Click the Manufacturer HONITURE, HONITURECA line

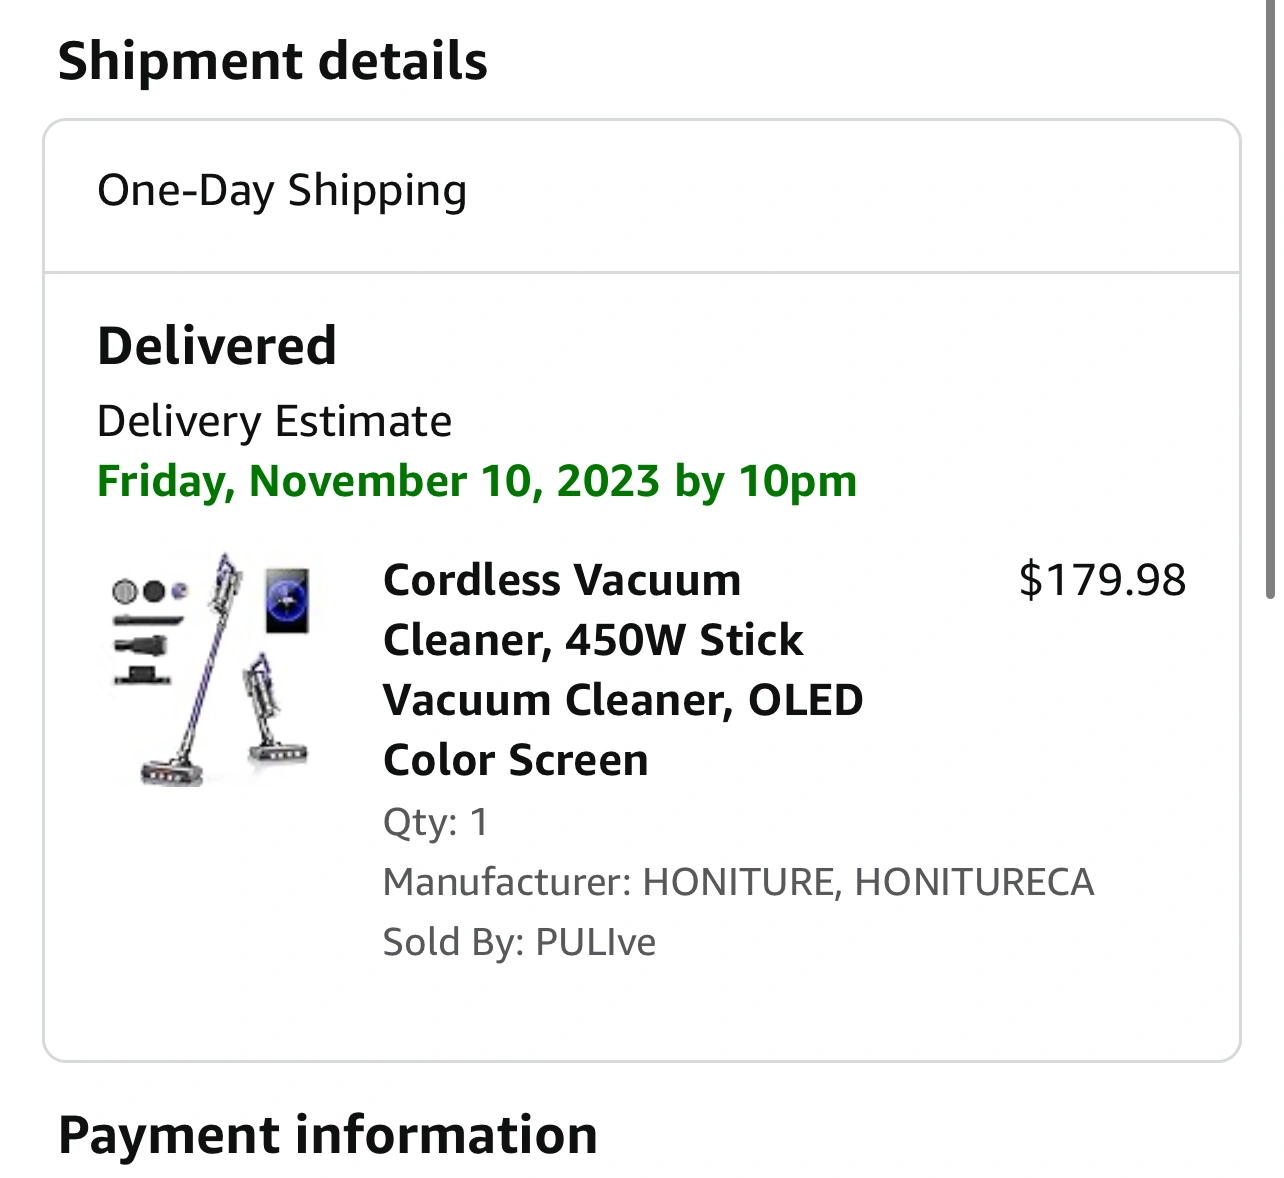tap(738, 882)
